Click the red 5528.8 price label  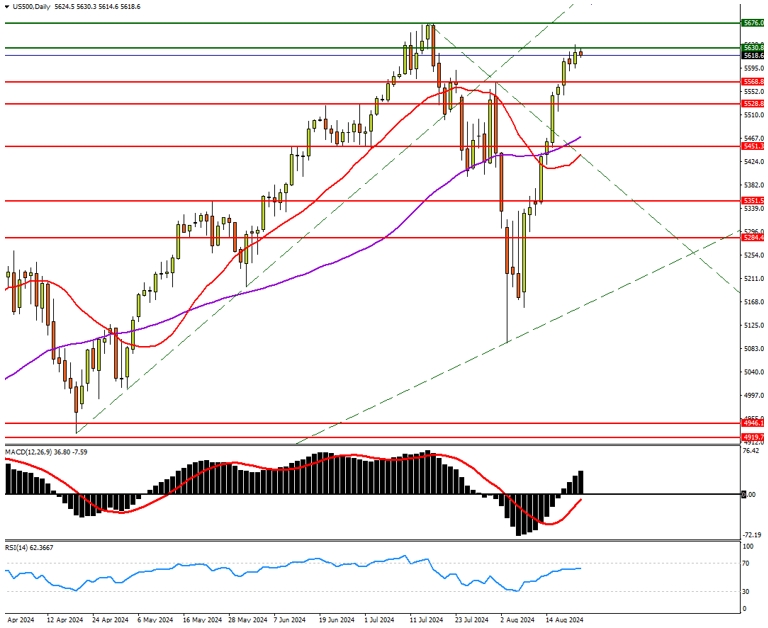pos(753,103)
